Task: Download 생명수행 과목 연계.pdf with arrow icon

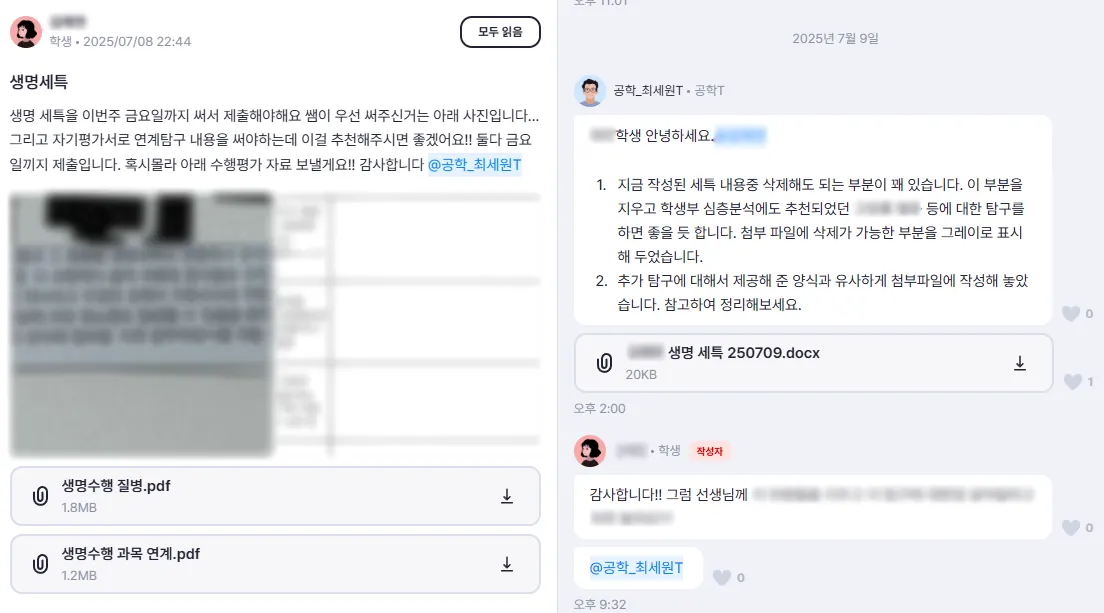Action: point(506,564)
